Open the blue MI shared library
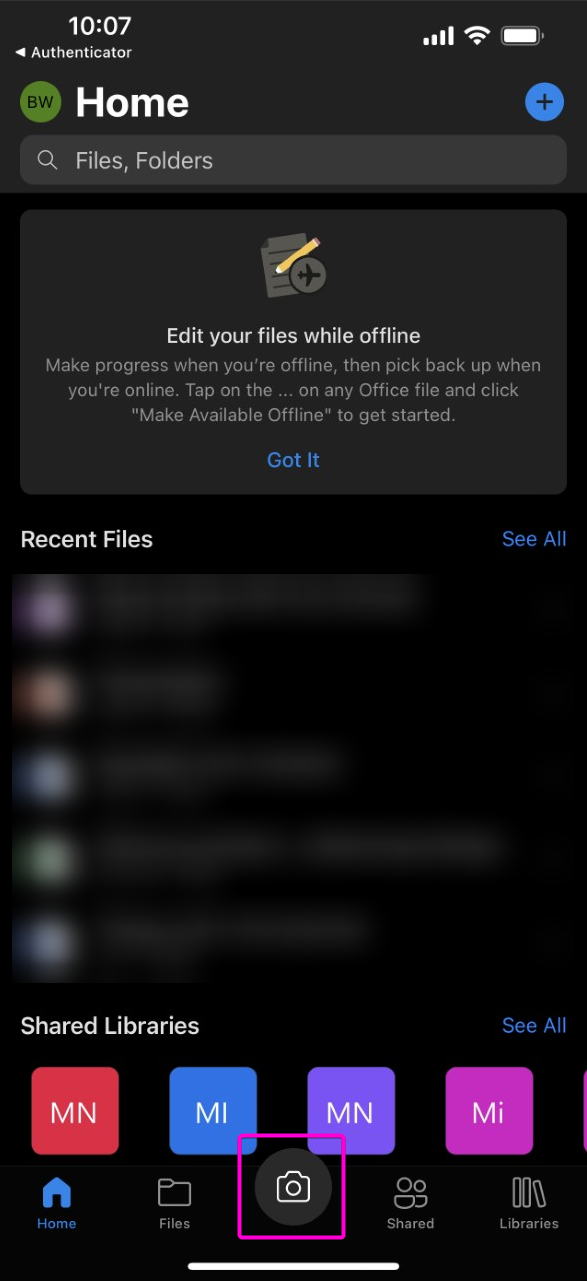 click(x=213, y=1111)
